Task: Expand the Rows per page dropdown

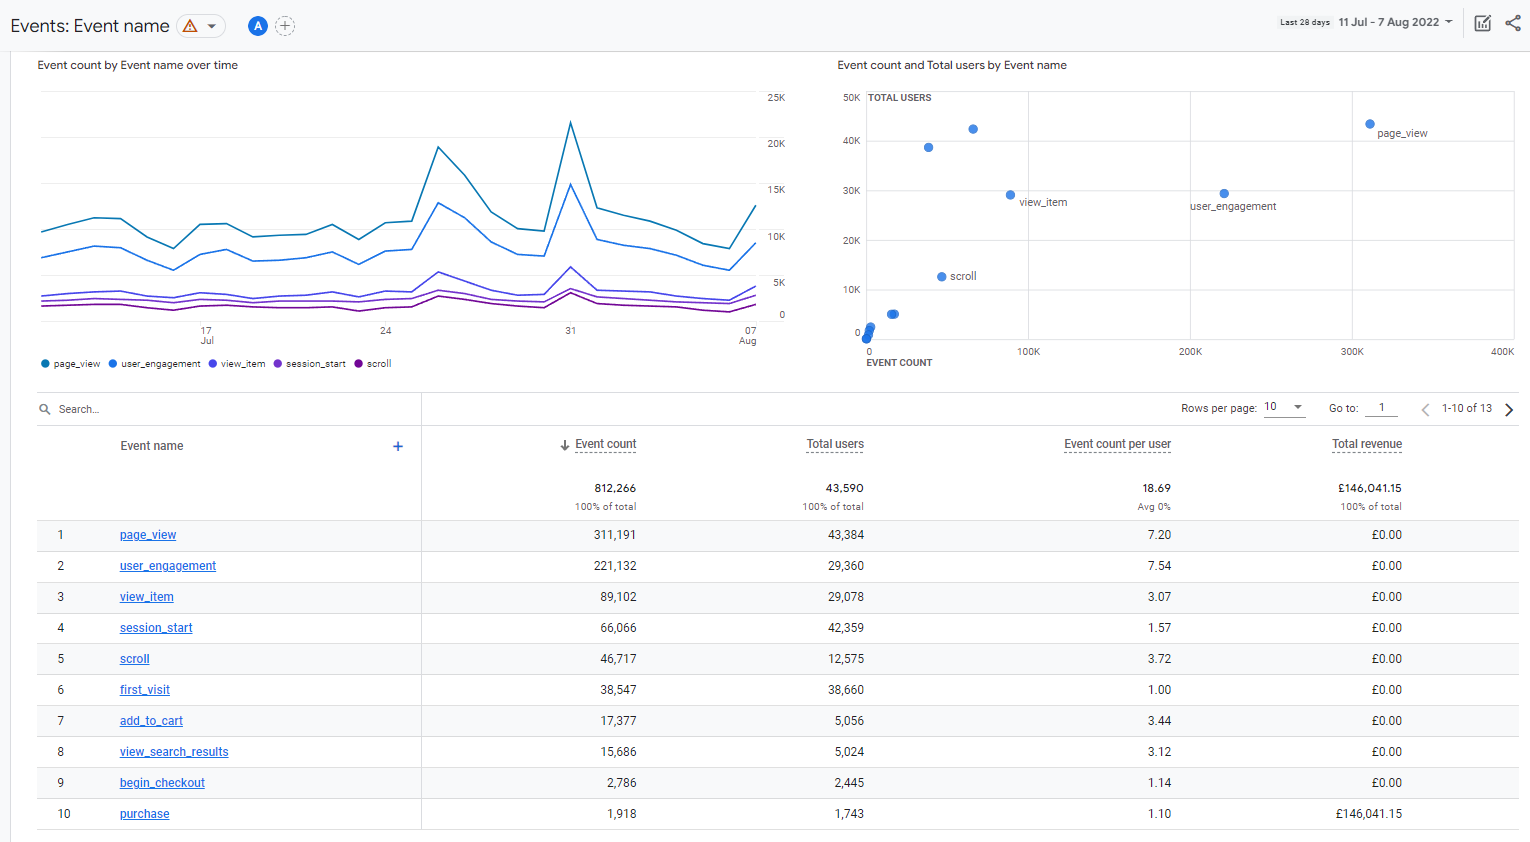Action: click(x=1285, y=407)
